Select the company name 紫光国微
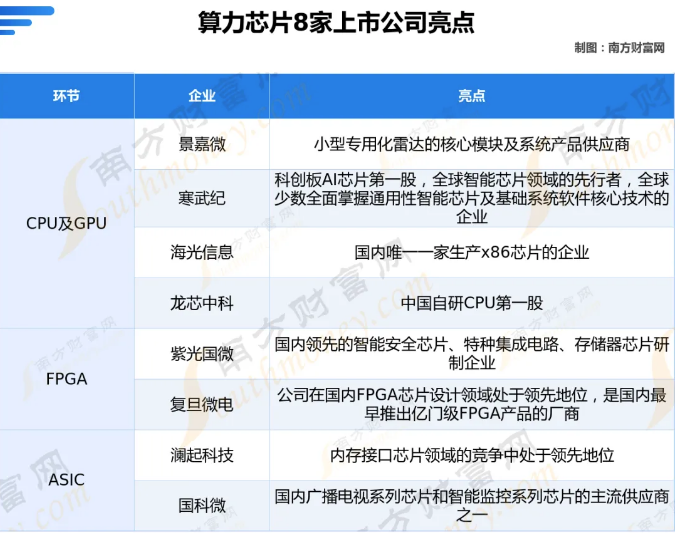 (x=202, y=354)
